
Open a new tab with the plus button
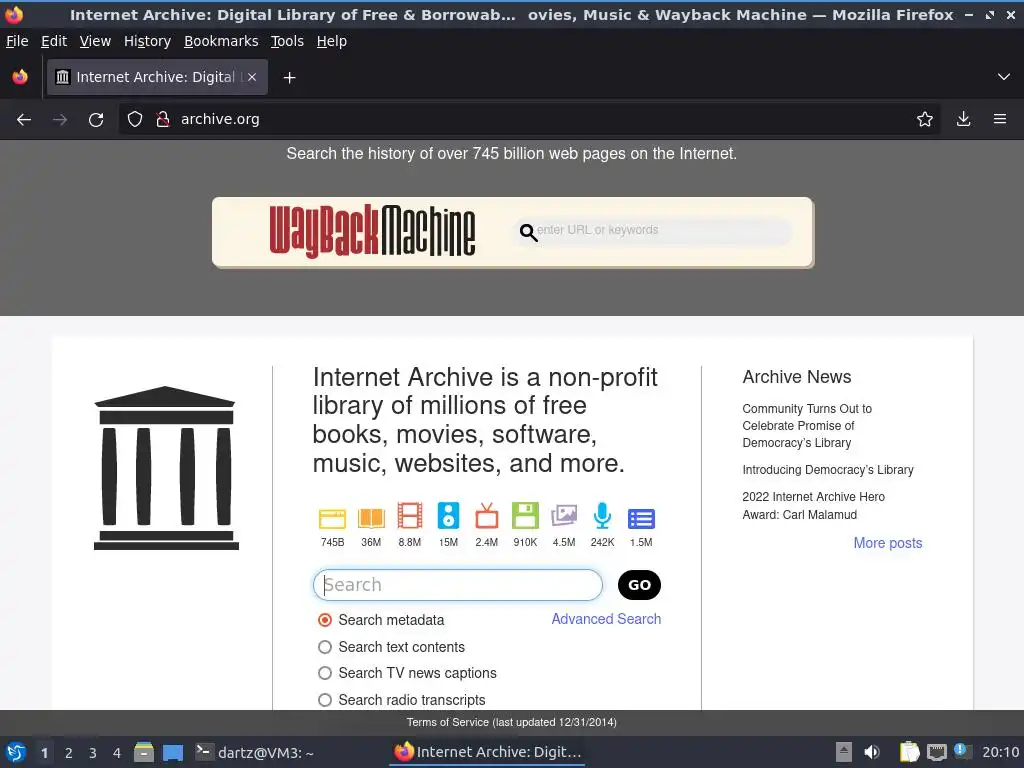(x=289, y=78)
